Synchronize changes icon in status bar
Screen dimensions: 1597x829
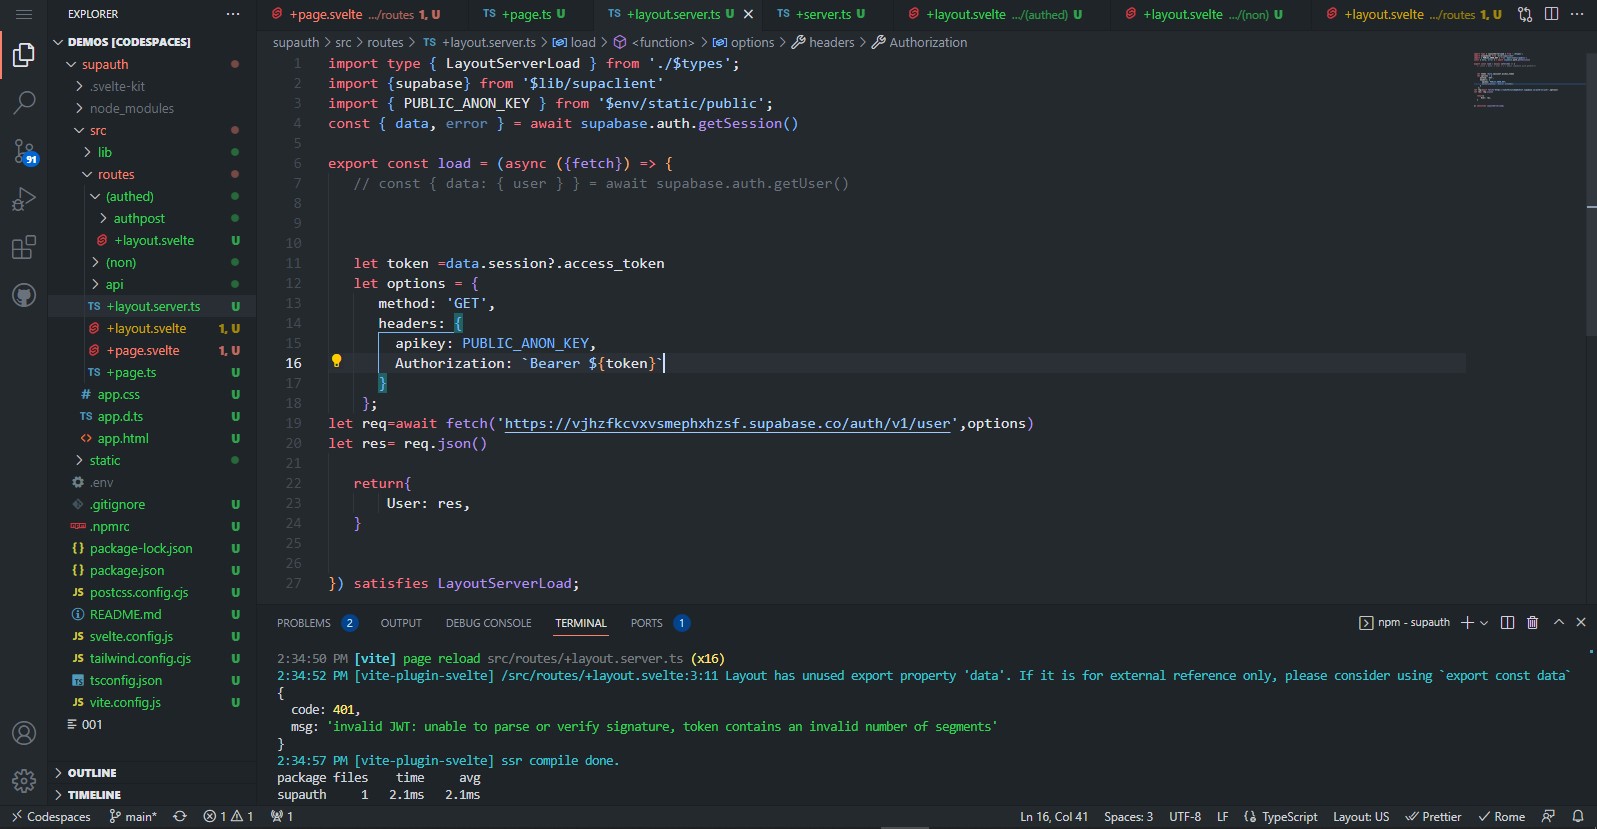pyautogui.click(x=180, y=817)
